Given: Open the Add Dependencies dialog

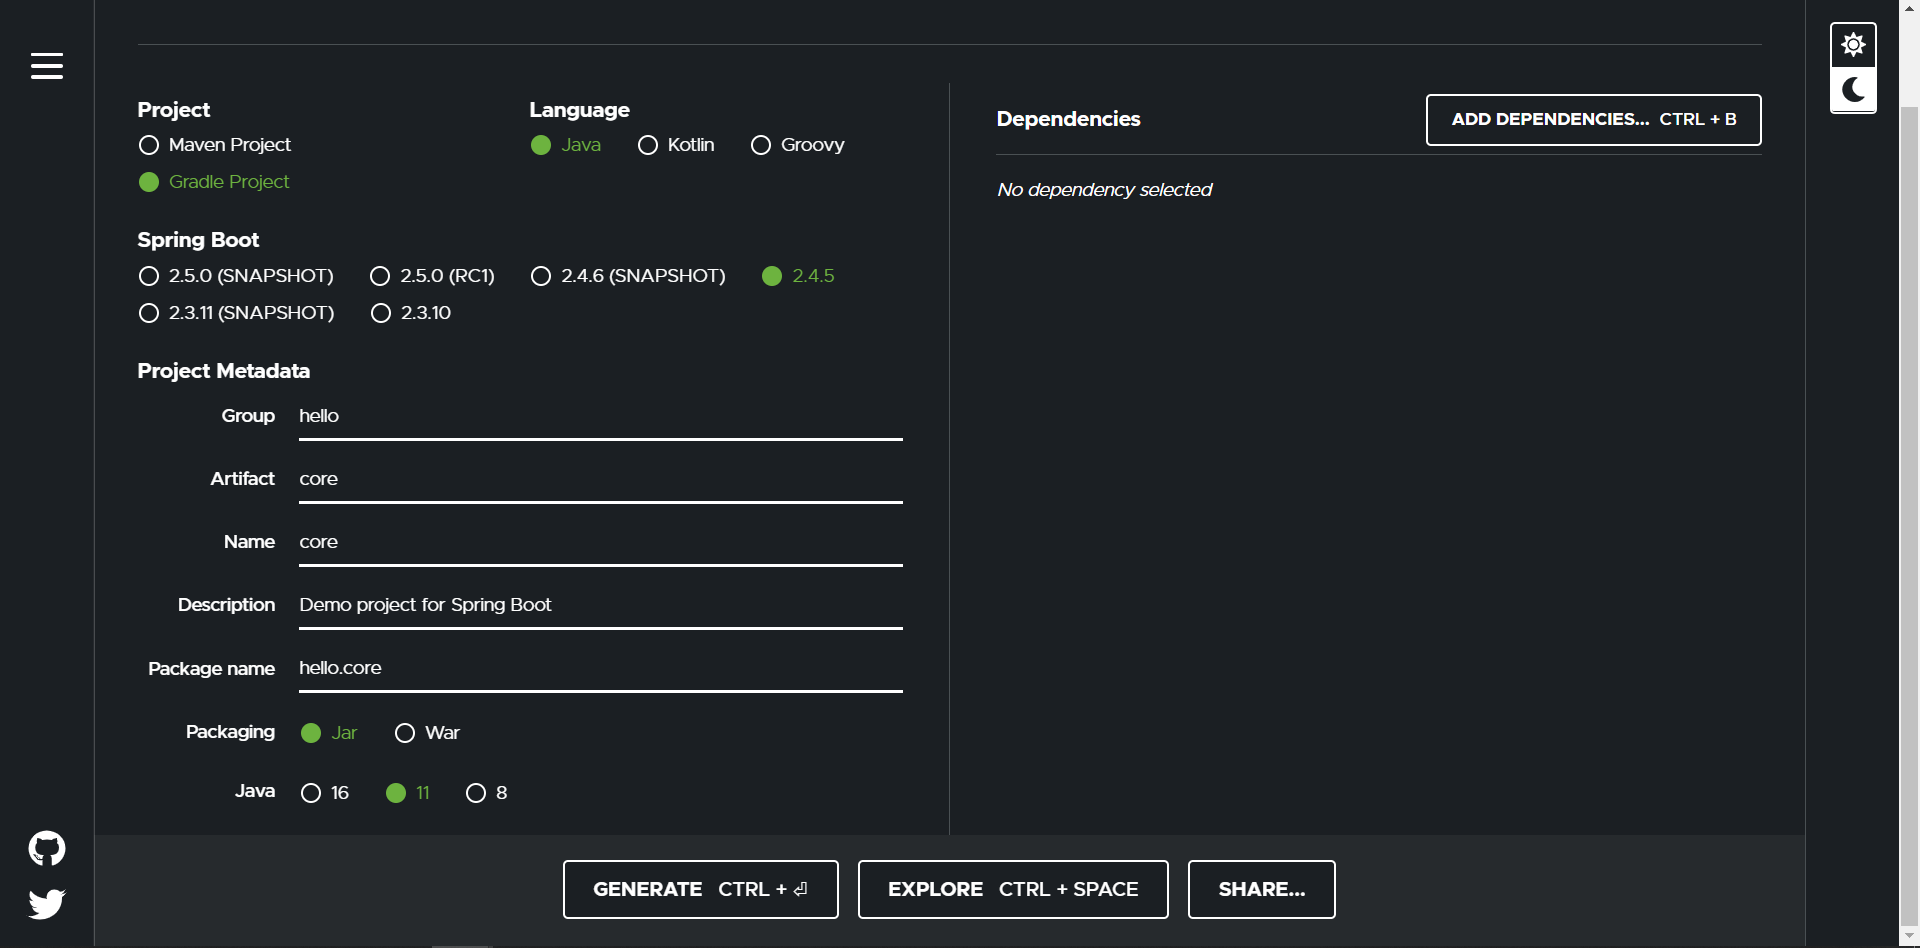Looking at the screenshot, I should click(x=1593, y=120).
